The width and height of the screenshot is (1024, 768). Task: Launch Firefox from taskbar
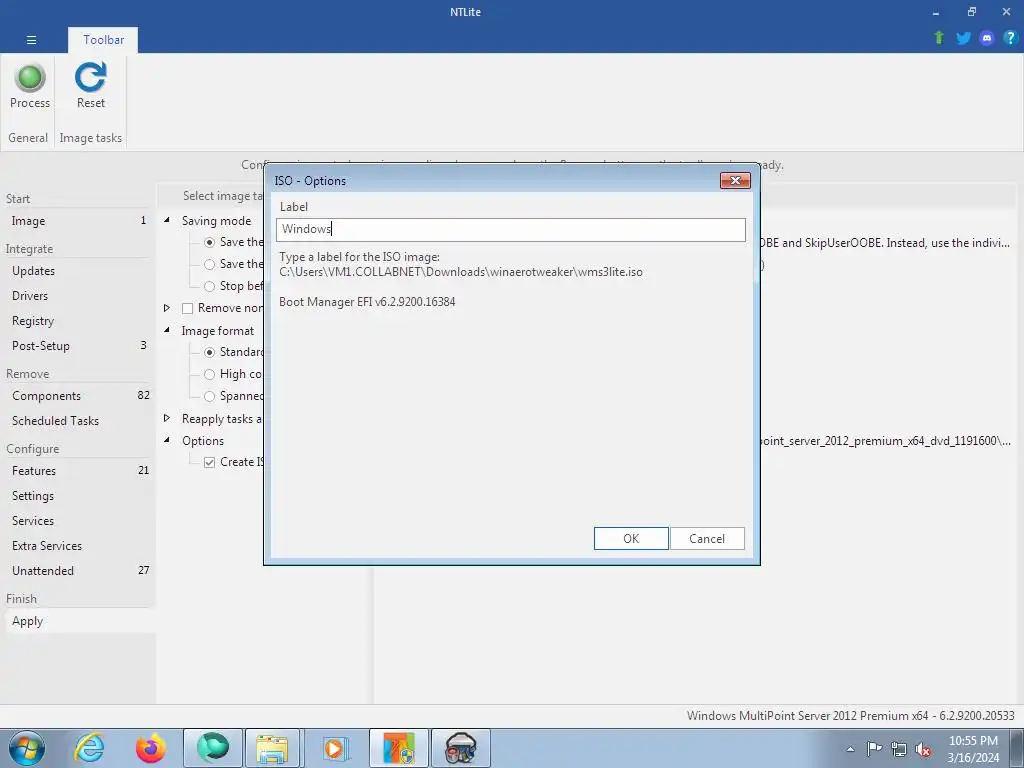(x=150, y=748)
